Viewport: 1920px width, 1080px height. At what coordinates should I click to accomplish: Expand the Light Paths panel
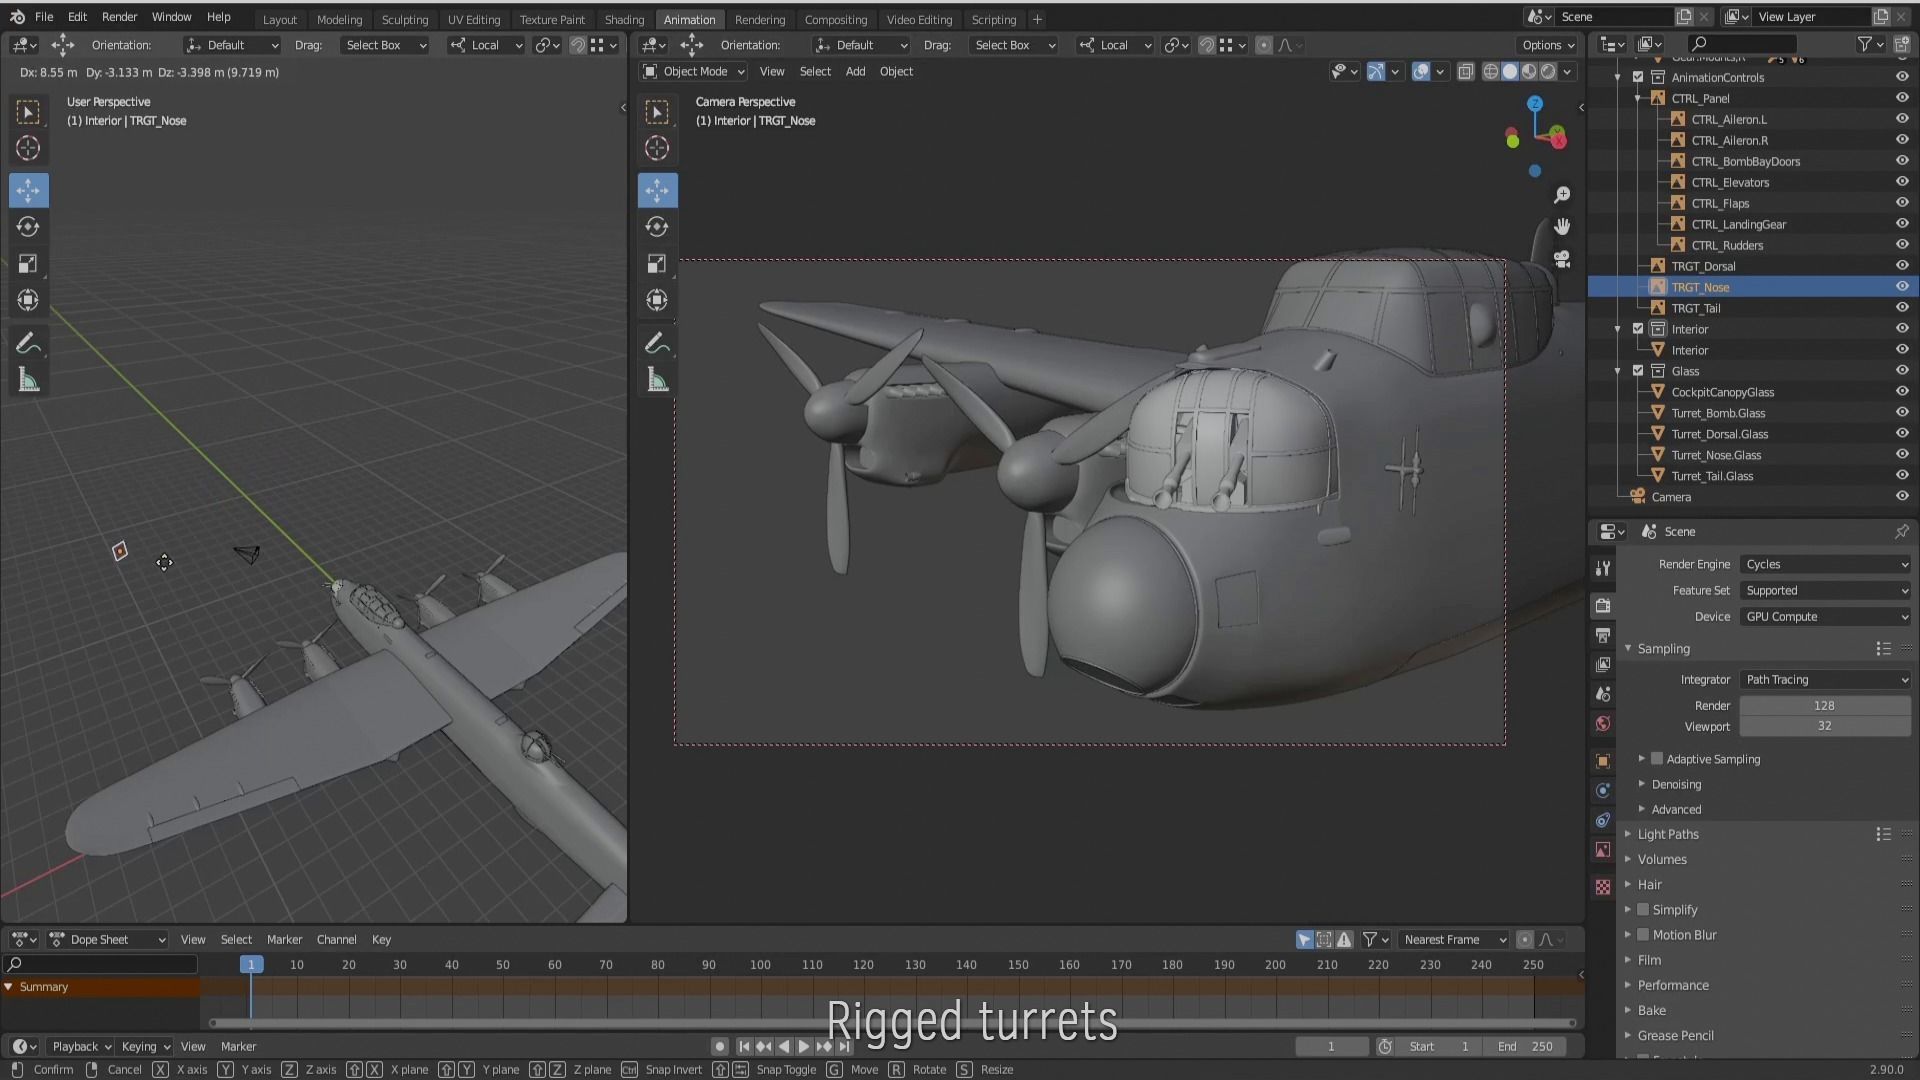click(1668, 834)
